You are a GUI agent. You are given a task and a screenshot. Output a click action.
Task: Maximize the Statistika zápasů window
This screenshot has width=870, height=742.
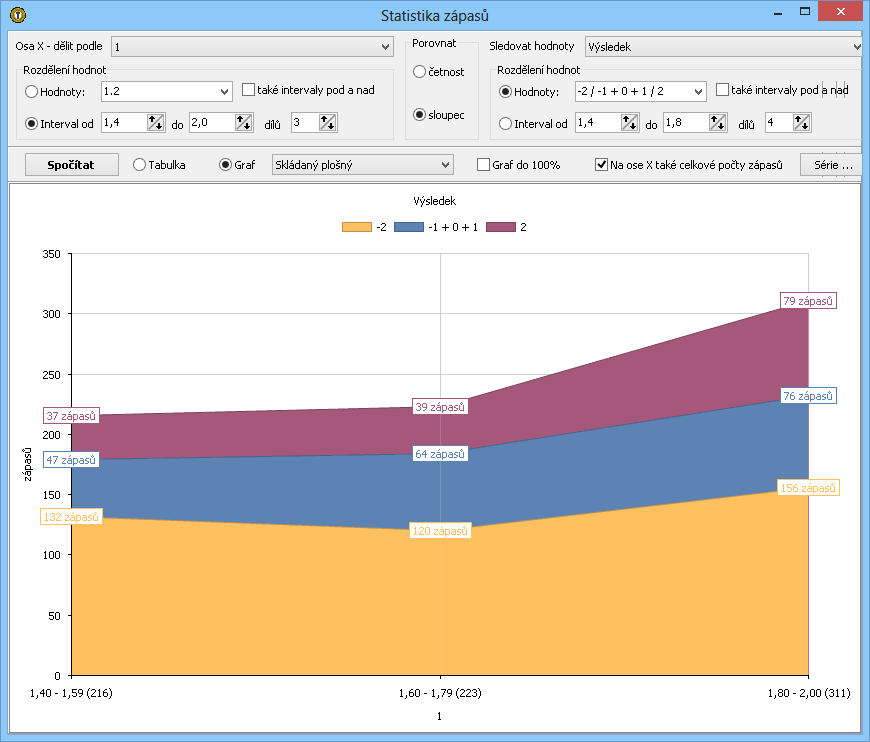tap(805, 12)
